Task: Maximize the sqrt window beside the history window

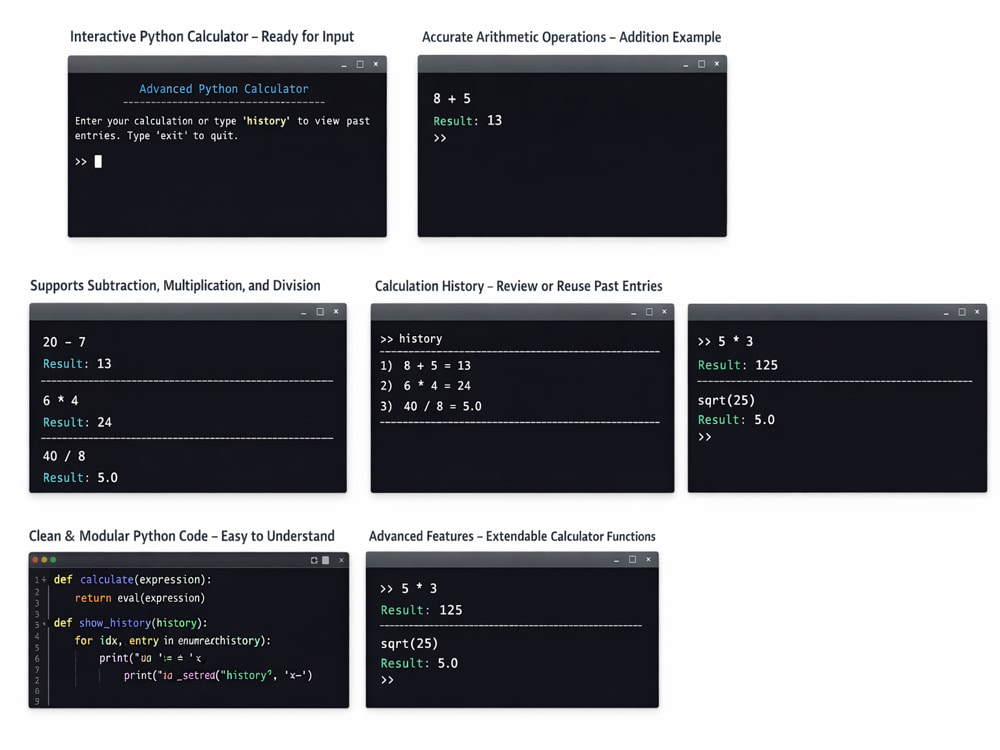Action: [x=962, y=311]
